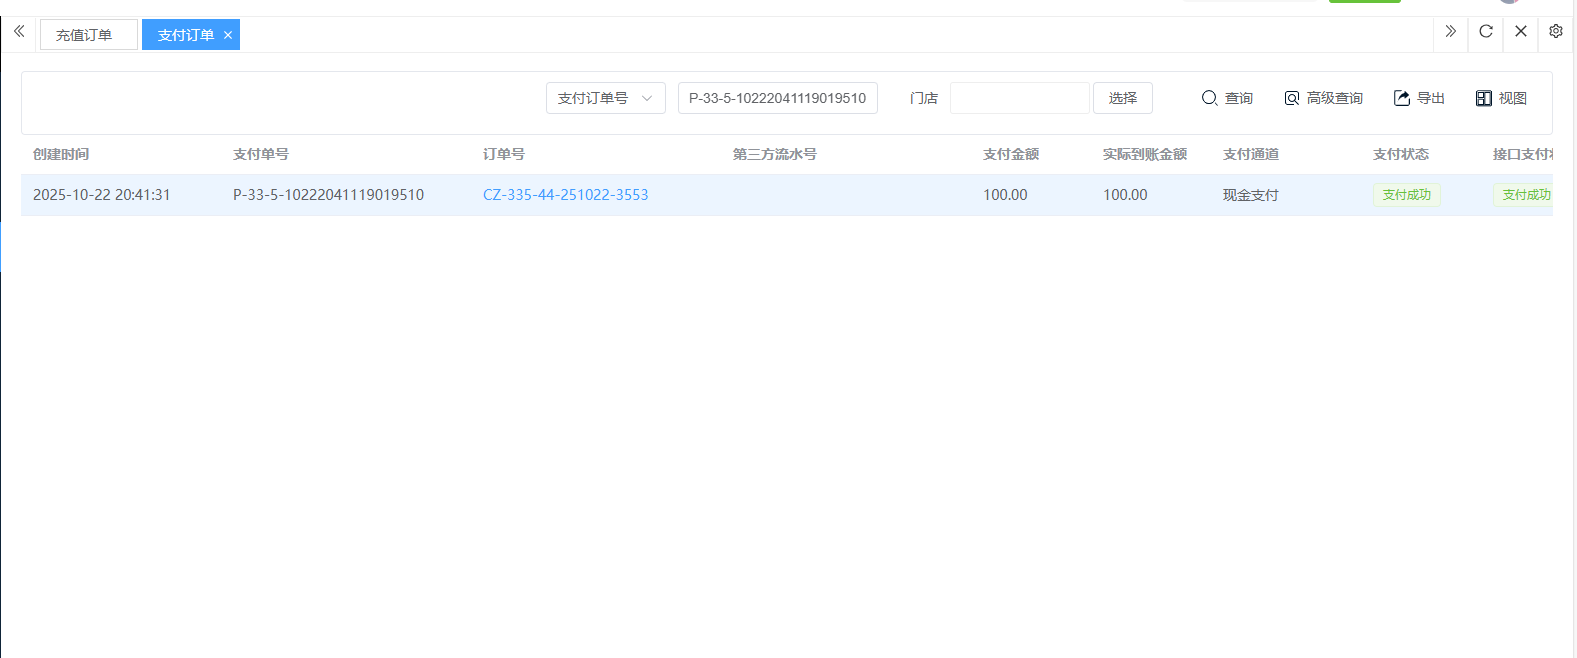Viewport: 1577px width, 658px height.
Task: Click the double-right arrow tab scroll icon
Action: click(x=1450, y=32)
